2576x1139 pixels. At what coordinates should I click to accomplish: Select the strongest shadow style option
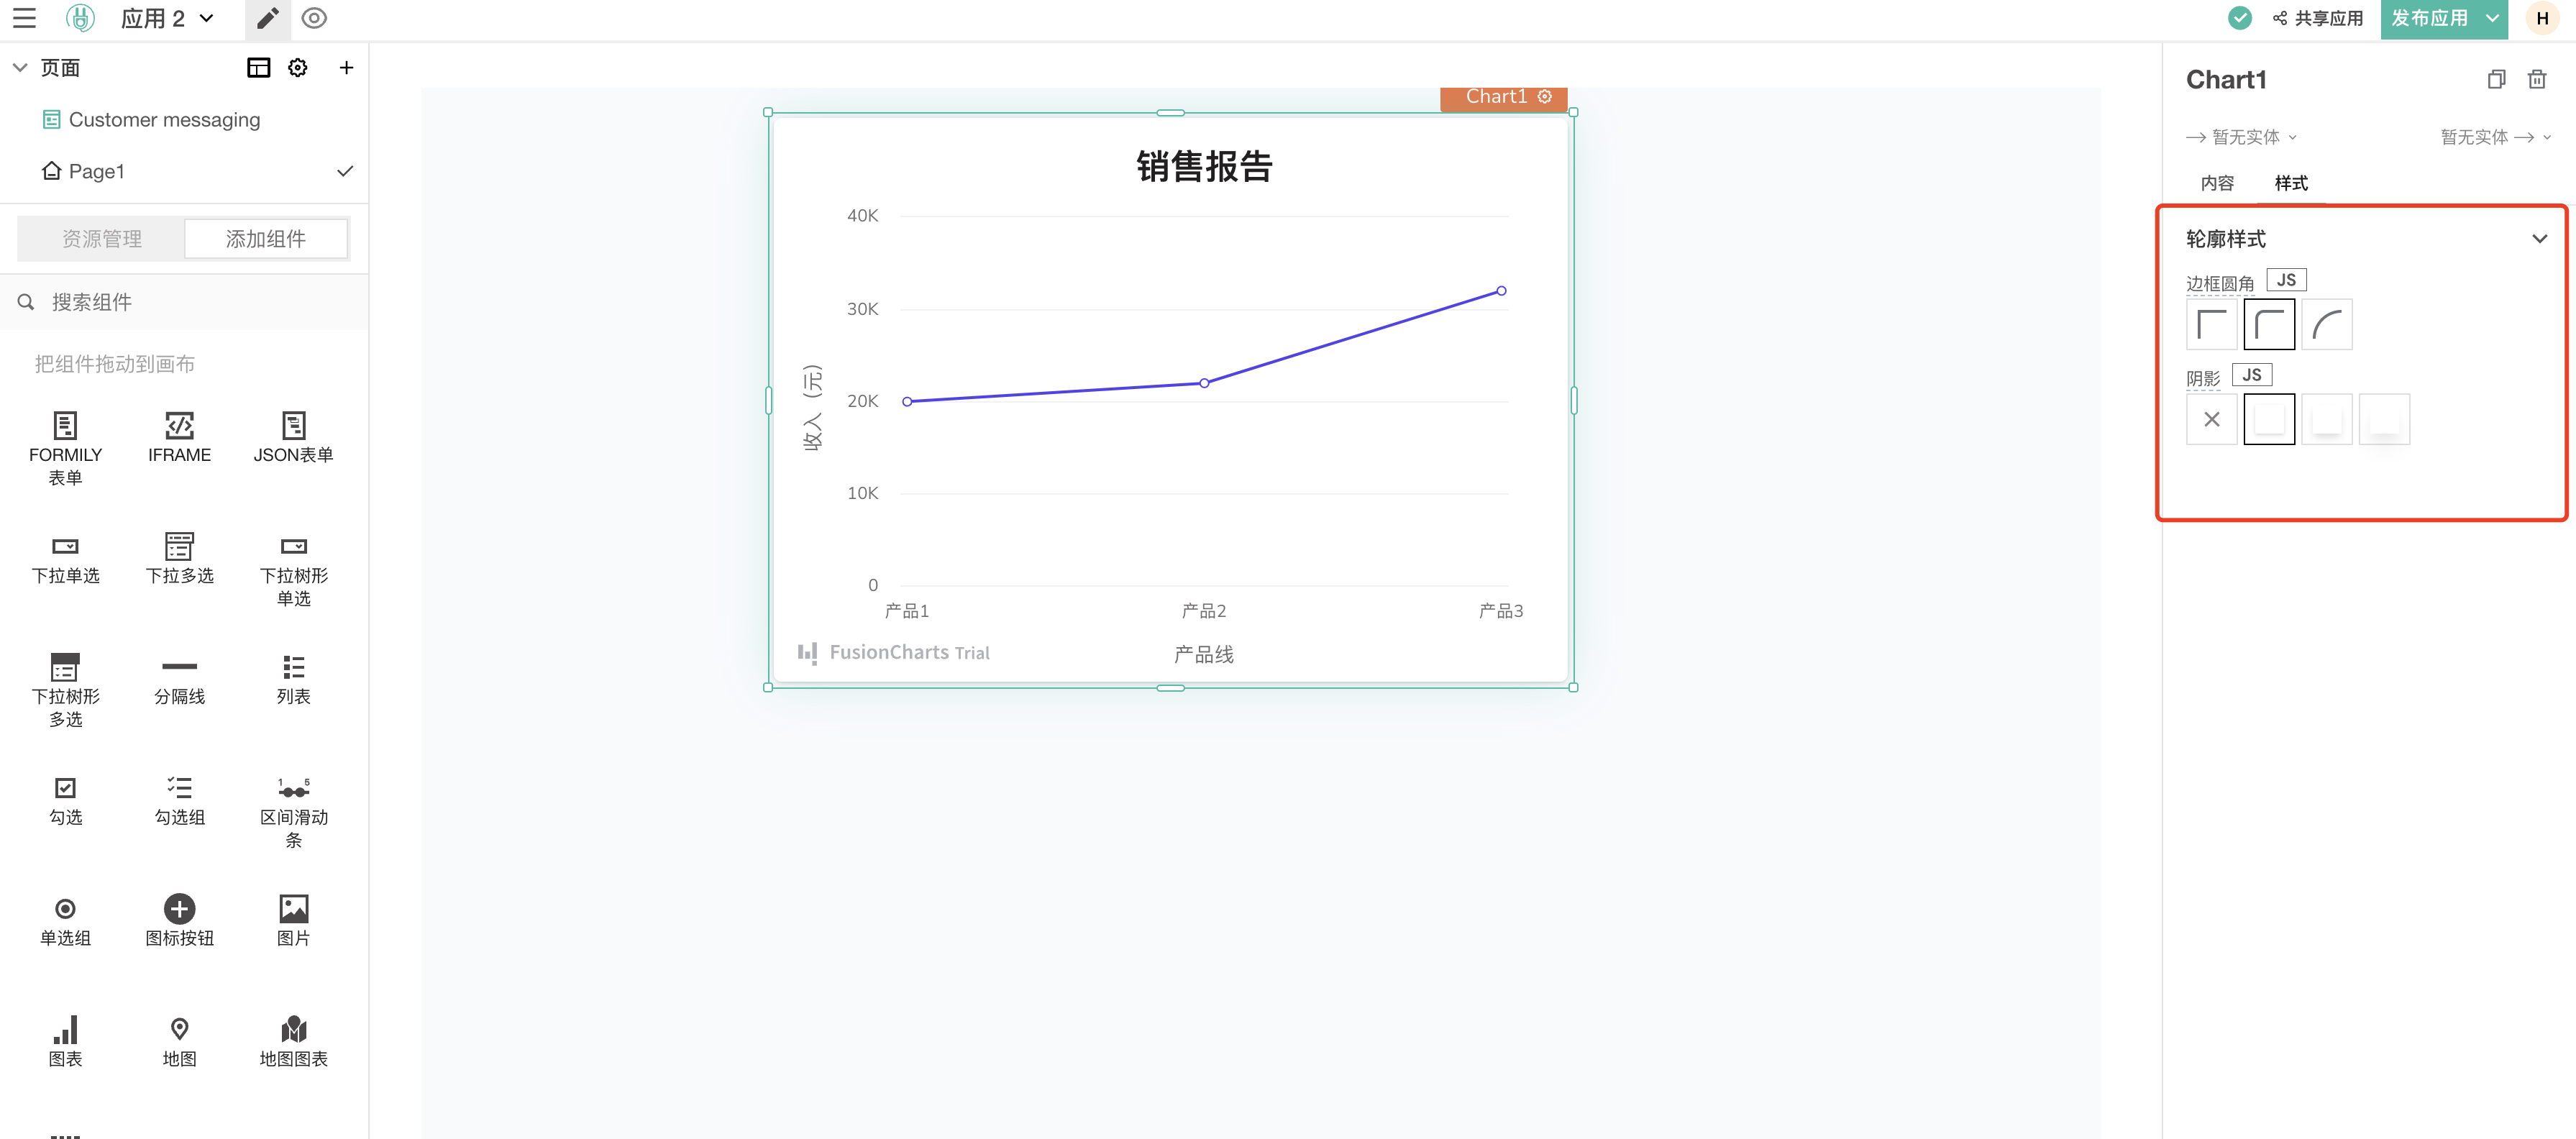2385,419
